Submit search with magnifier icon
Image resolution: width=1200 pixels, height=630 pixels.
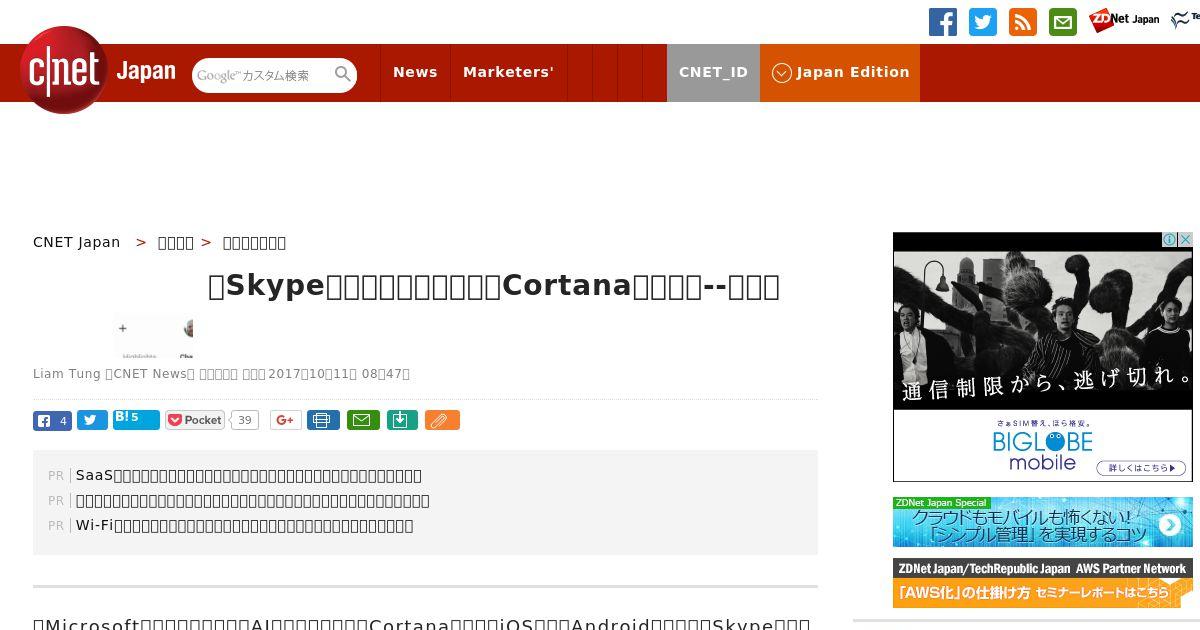pos(343,74)
